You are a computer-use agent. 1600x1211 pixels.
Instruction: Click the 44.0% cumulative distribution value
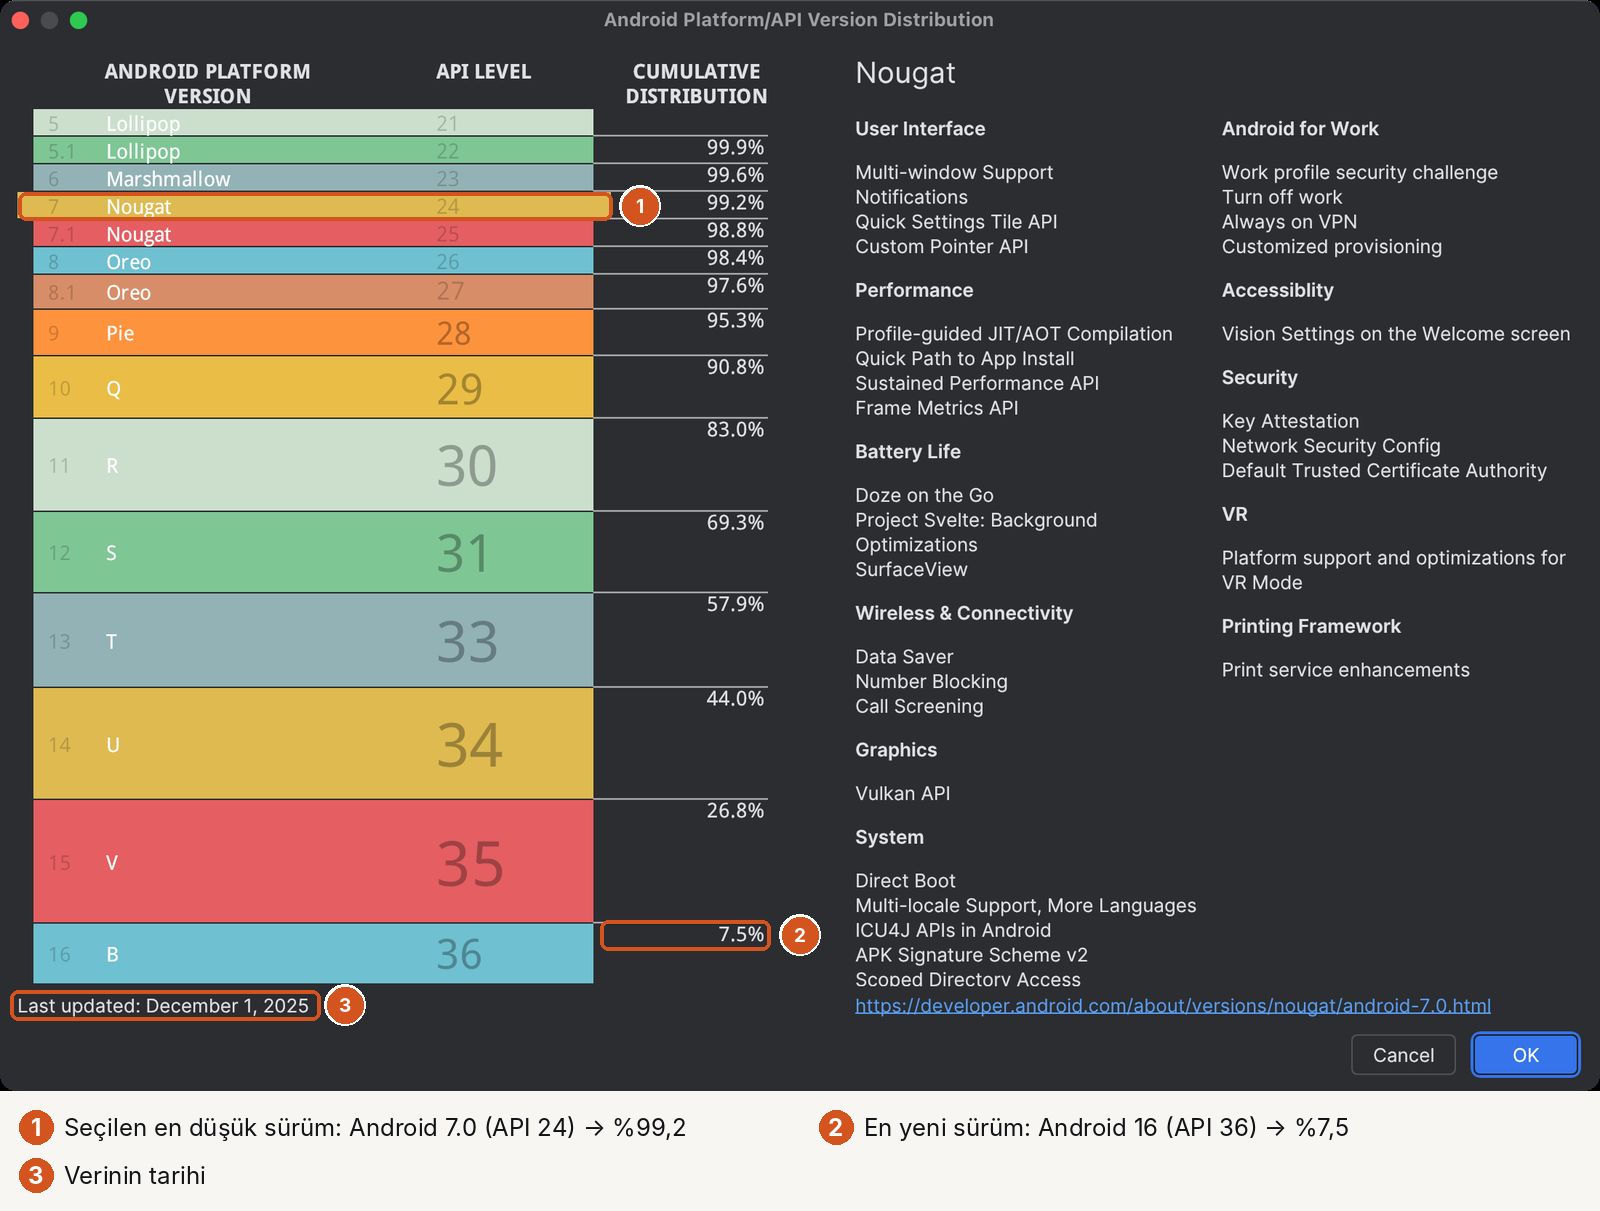tap(735, 699)
